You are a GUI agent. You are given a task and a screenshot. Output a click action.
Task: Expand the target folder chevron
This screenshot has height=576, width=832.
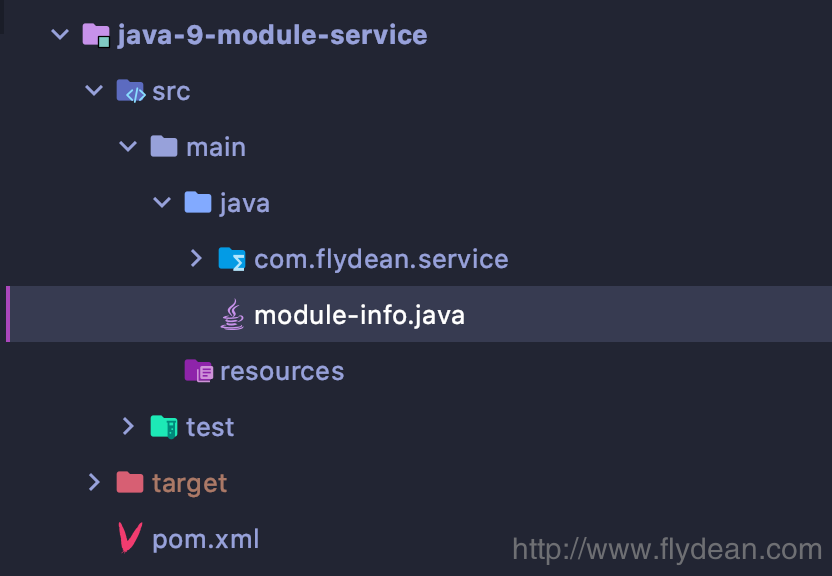(94, 484)
